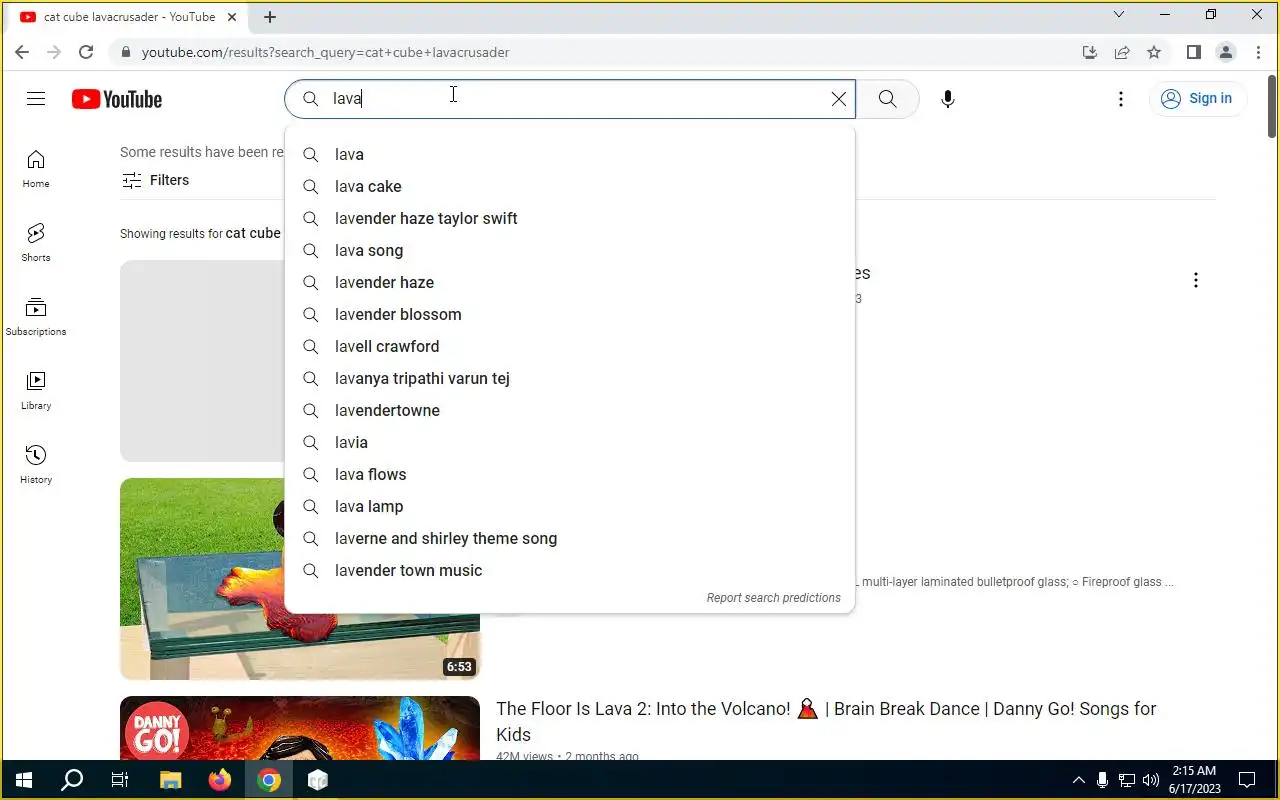
Task: Launch Firefox from the taskbar
Action: [x=219, y=780]
